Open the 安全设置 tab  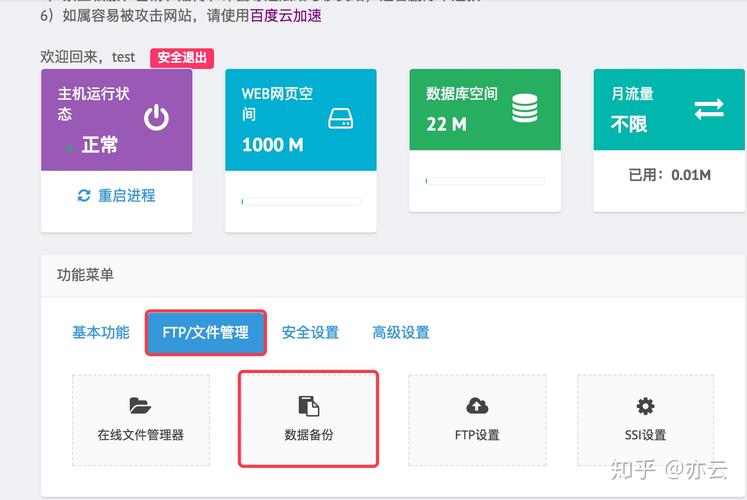[310, 332]
